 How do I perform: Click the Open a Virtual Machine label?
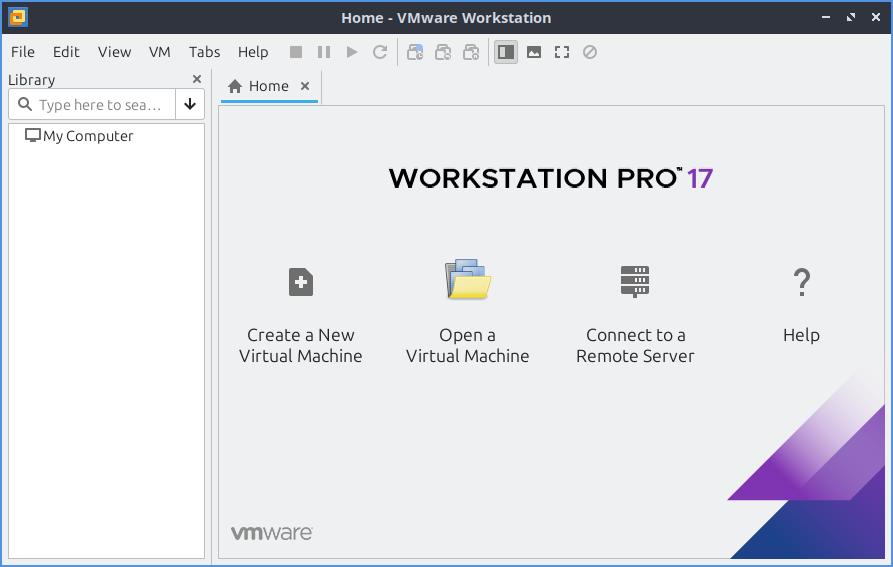468,346
